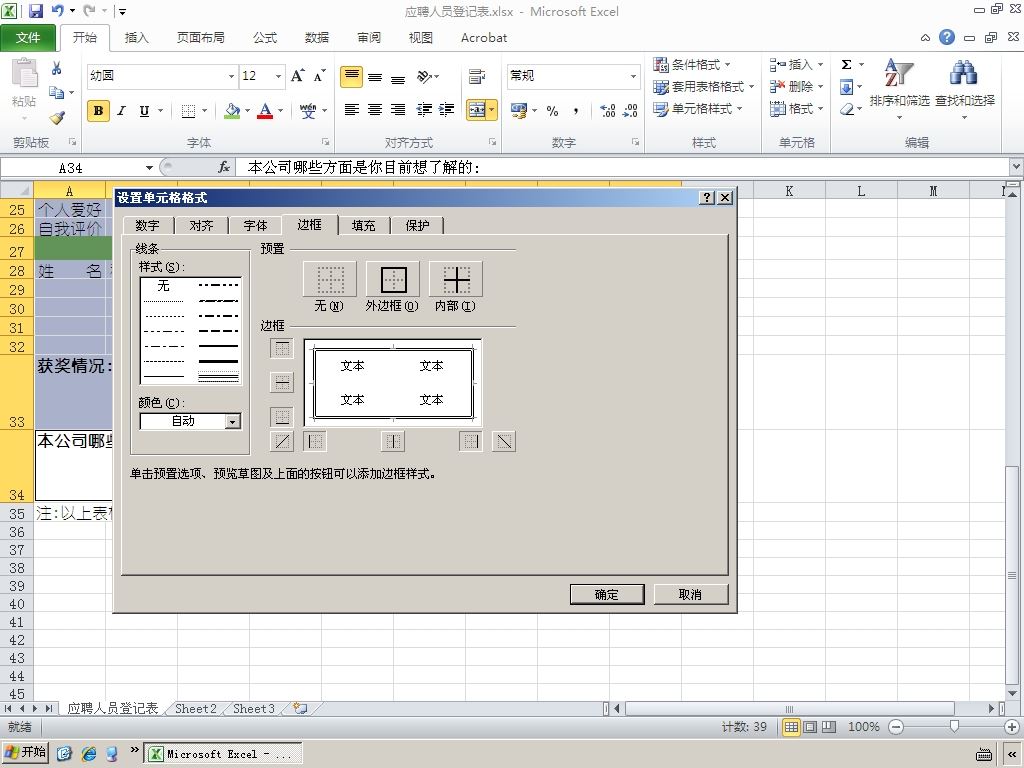
Task: Click the Font Color A icon
Action: (265, 111)
